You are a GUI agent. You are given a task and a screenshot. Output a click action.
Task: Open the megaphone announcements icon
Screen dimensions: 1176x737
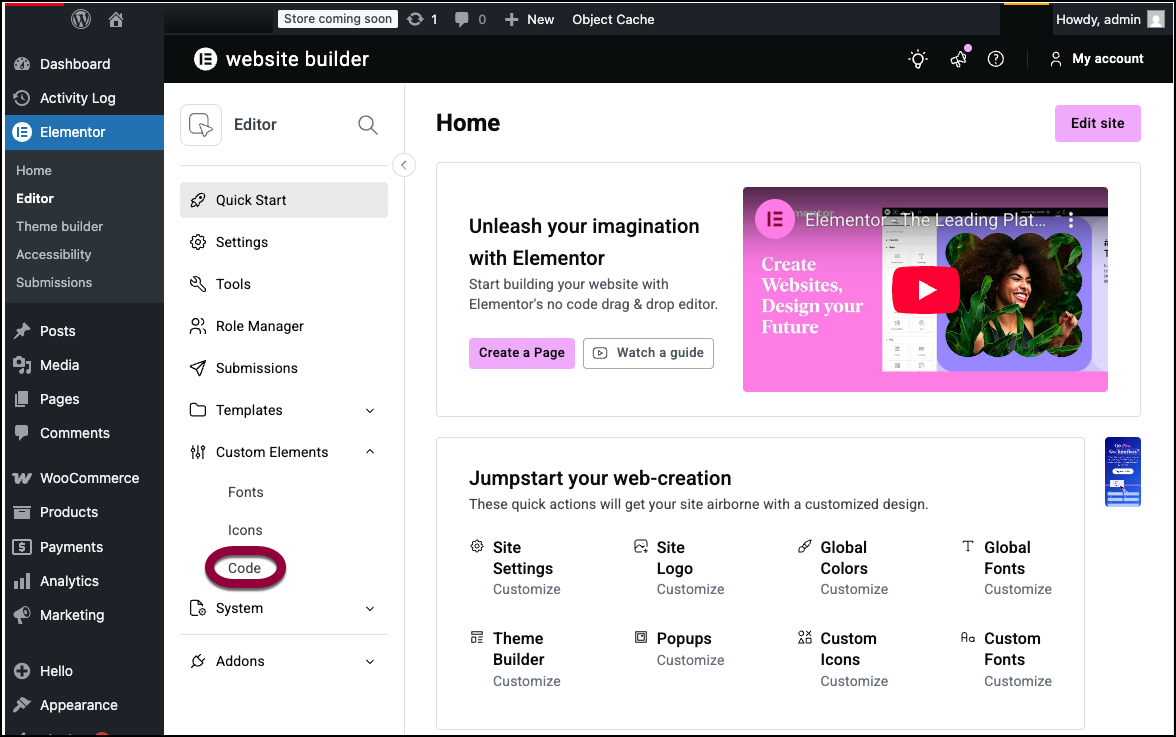958,59
